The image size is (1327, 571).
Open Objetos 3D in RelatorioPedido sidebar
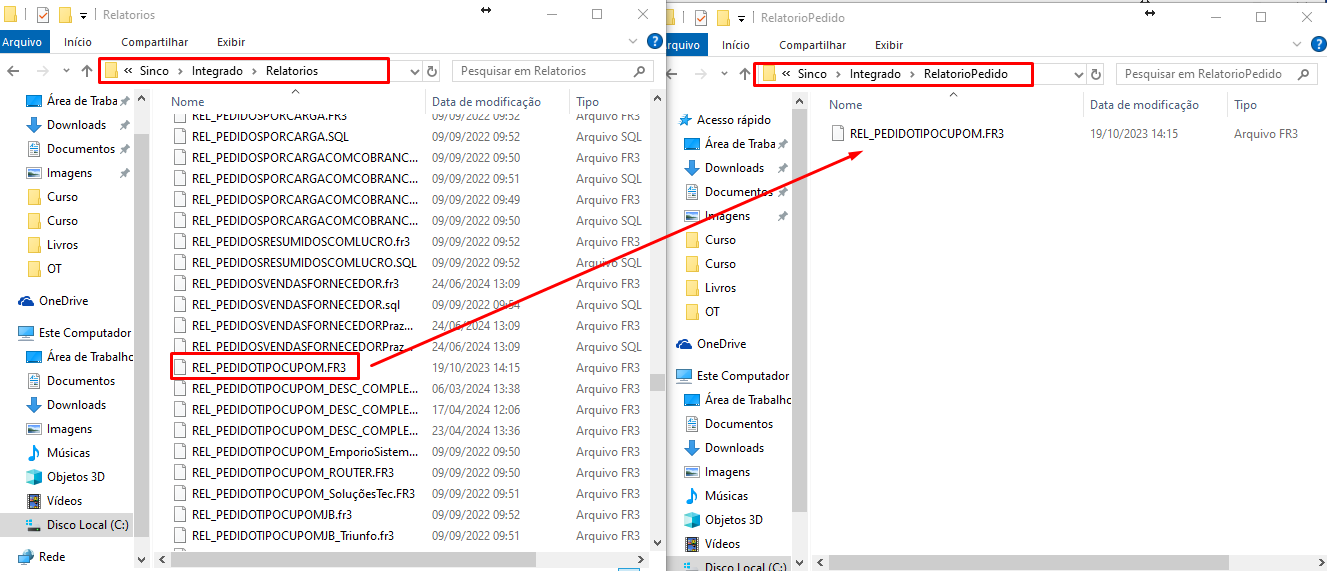tap(733, 520)
